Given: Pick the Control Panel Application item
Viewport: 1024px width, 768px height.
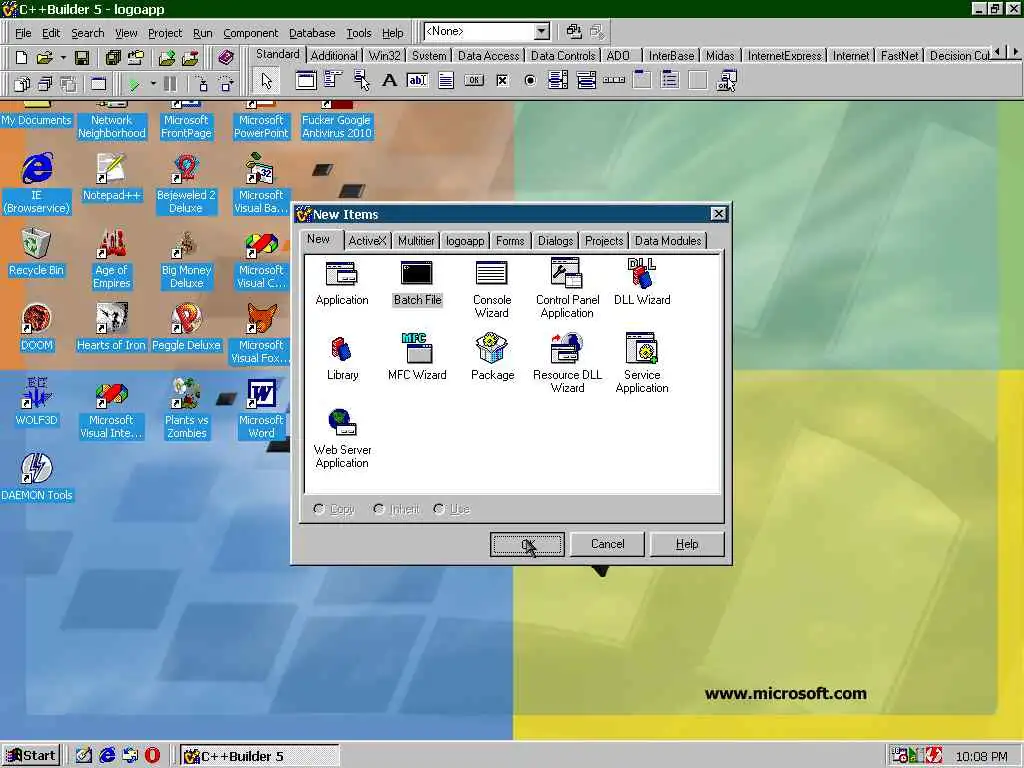Looking at the screenshot, I should click(x=567, y=289).
